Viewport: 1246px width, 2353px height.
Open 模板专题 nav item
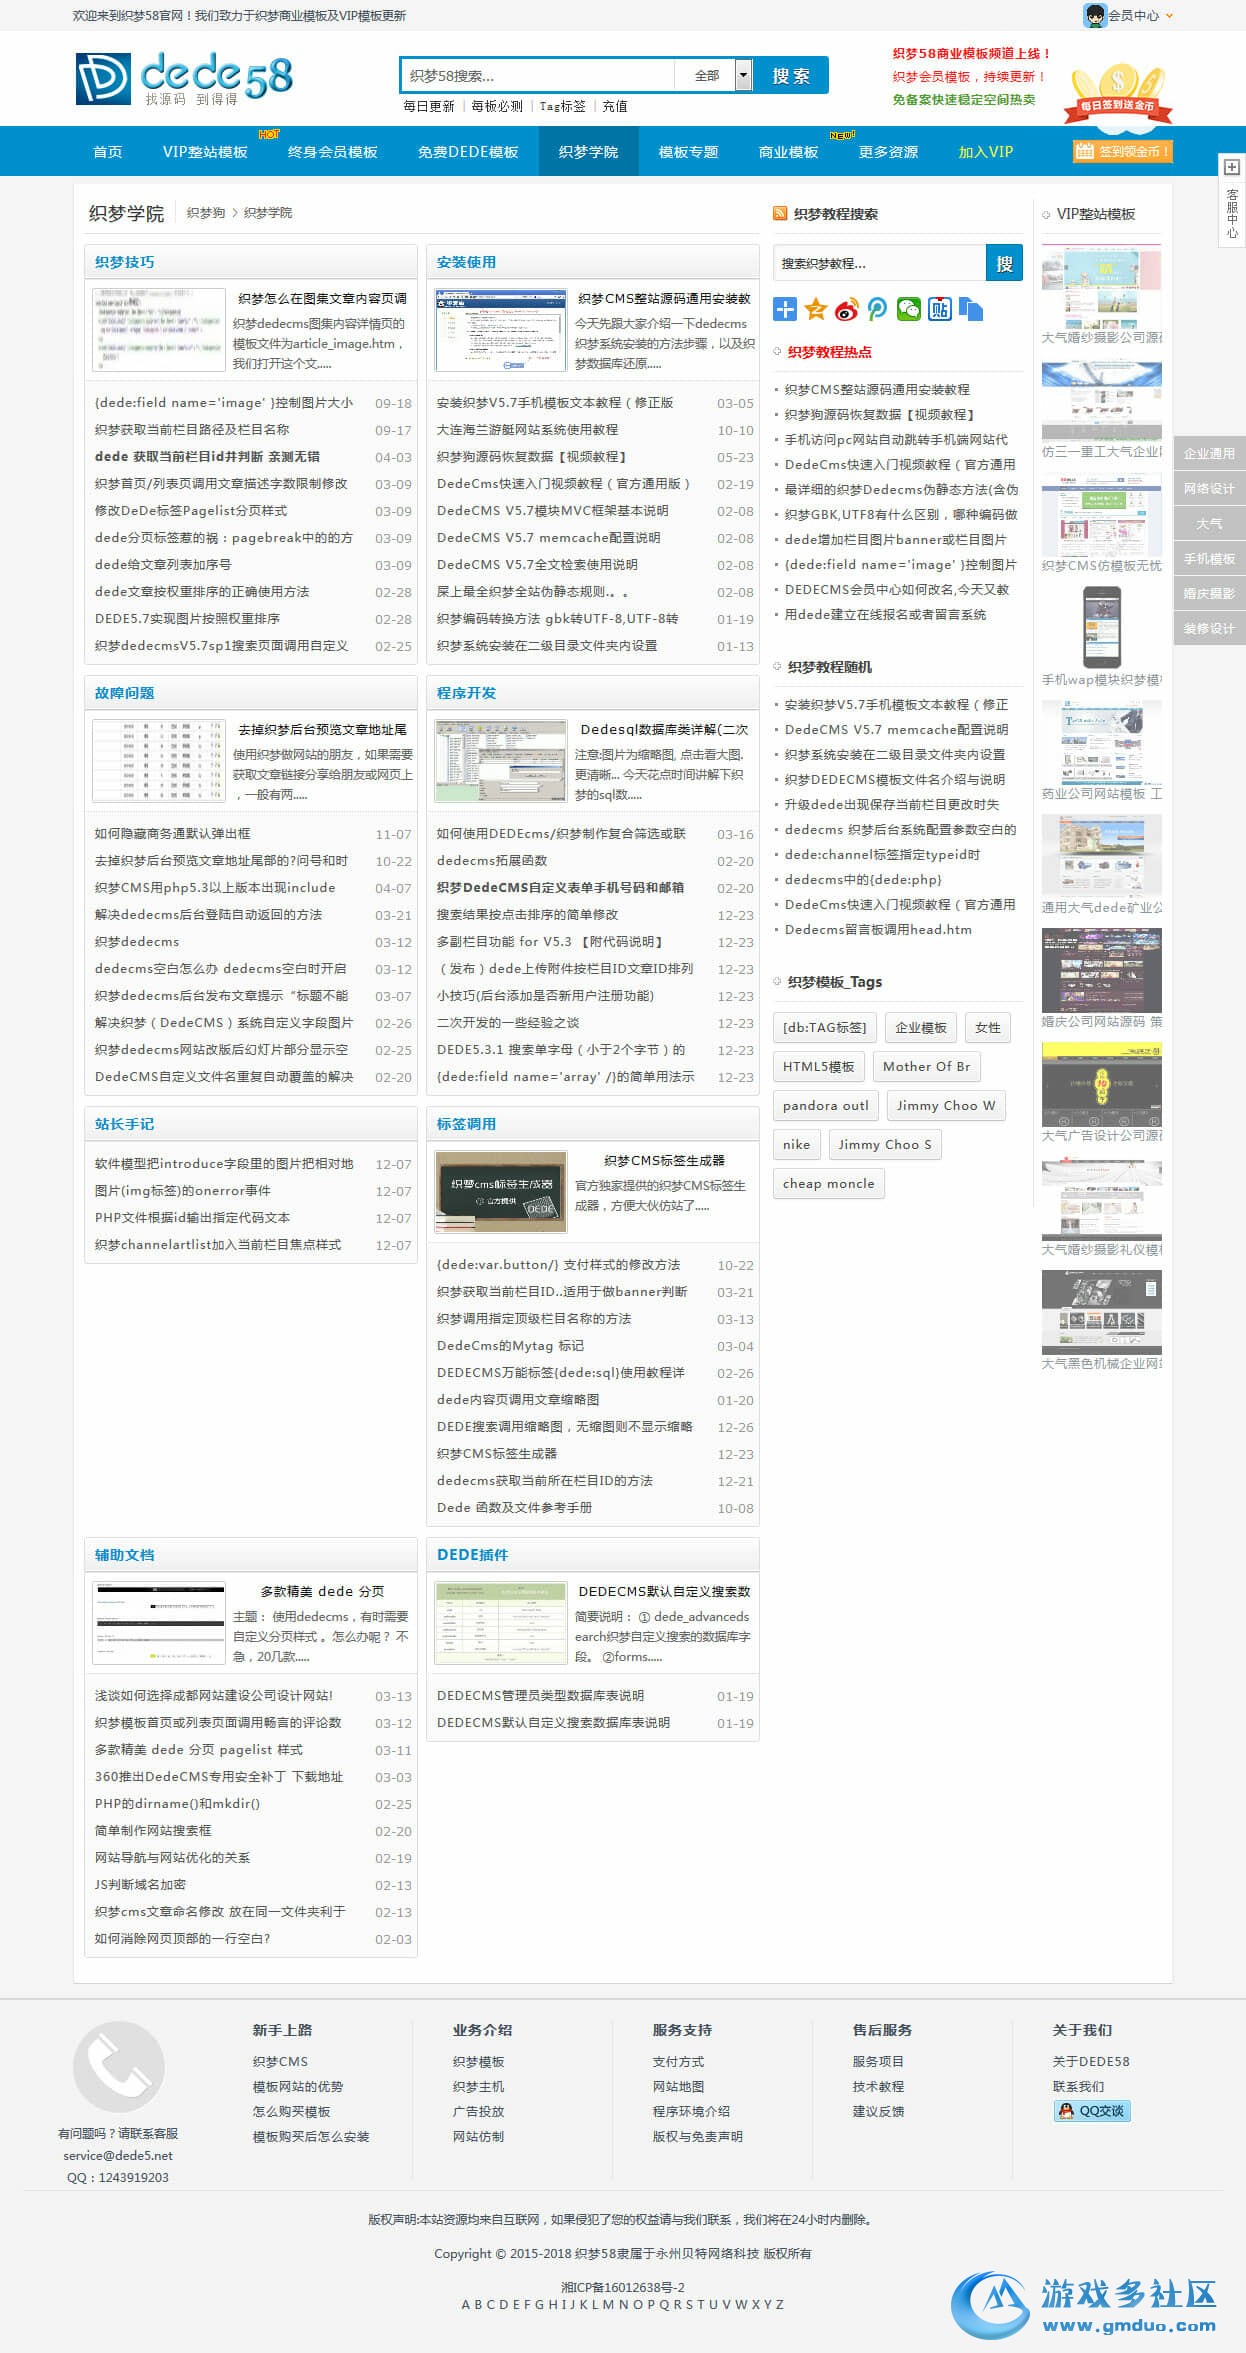(x=688, y=152)
